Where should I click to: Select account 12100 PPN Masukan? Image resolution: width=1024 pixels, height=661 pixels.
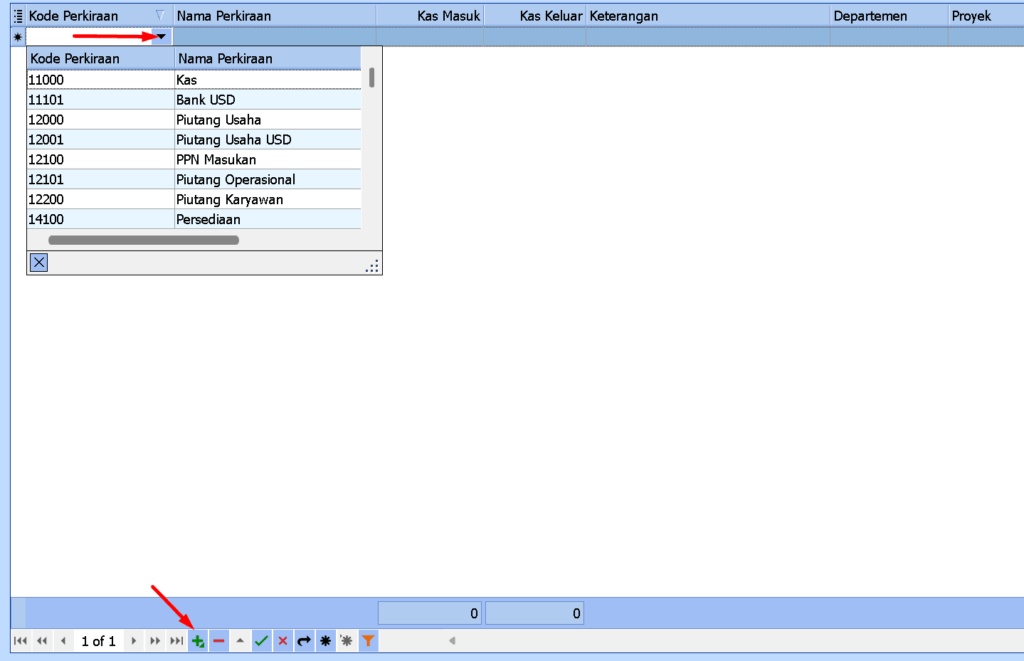click(194, 159)
